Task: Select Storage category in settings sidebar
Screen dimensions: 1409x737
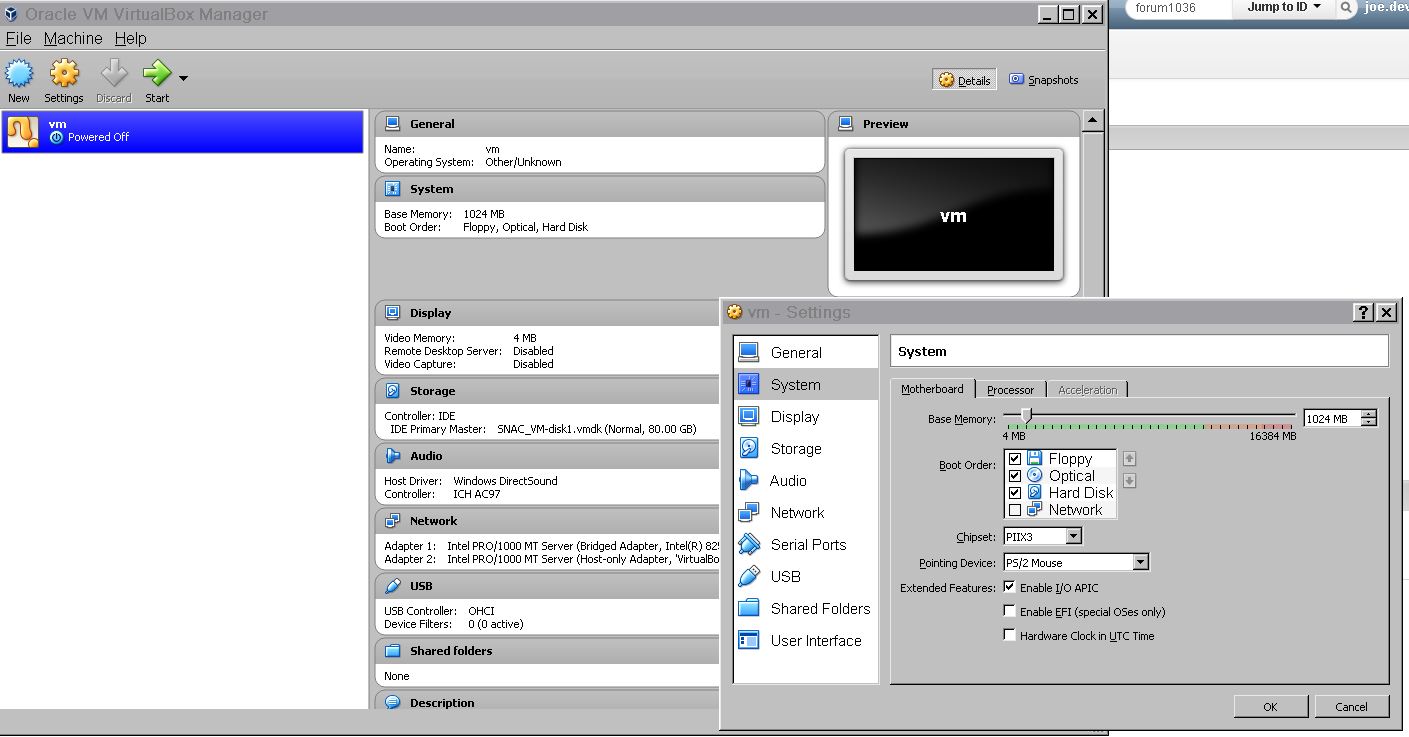Action: pyautogui.click(x=795, y=449)
